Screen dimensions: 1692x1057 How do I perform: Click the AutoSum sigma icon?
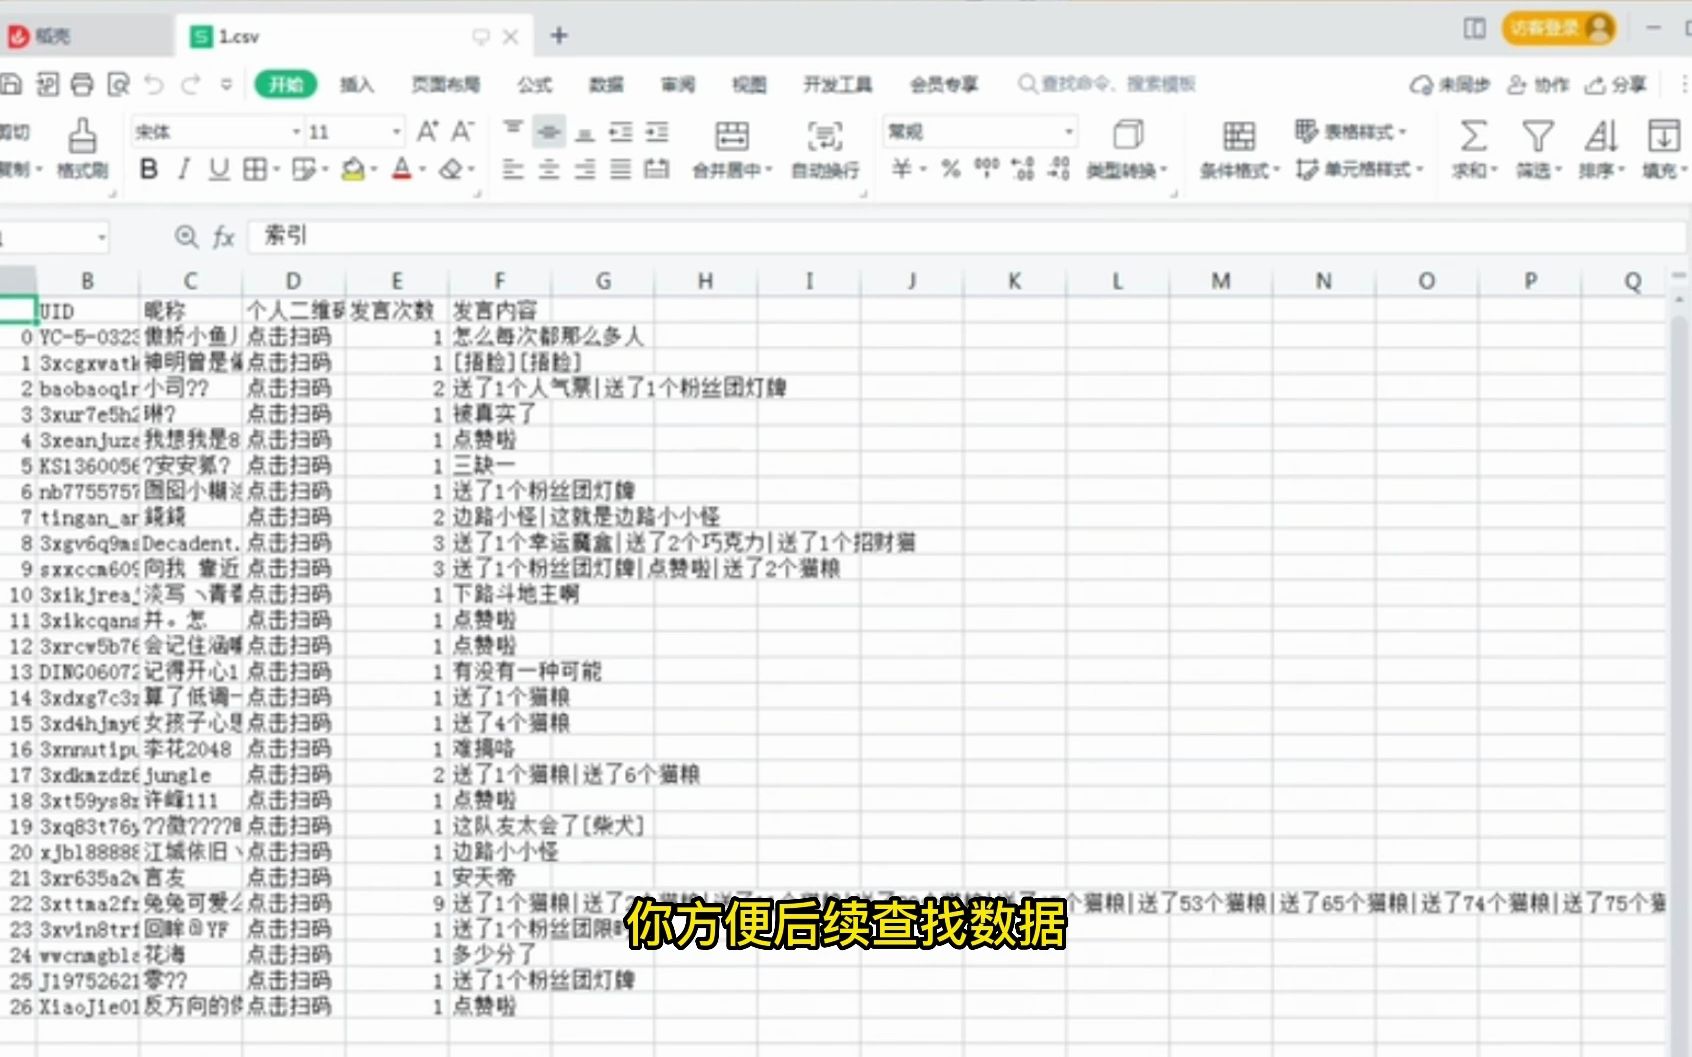[x=1473, y=135]
